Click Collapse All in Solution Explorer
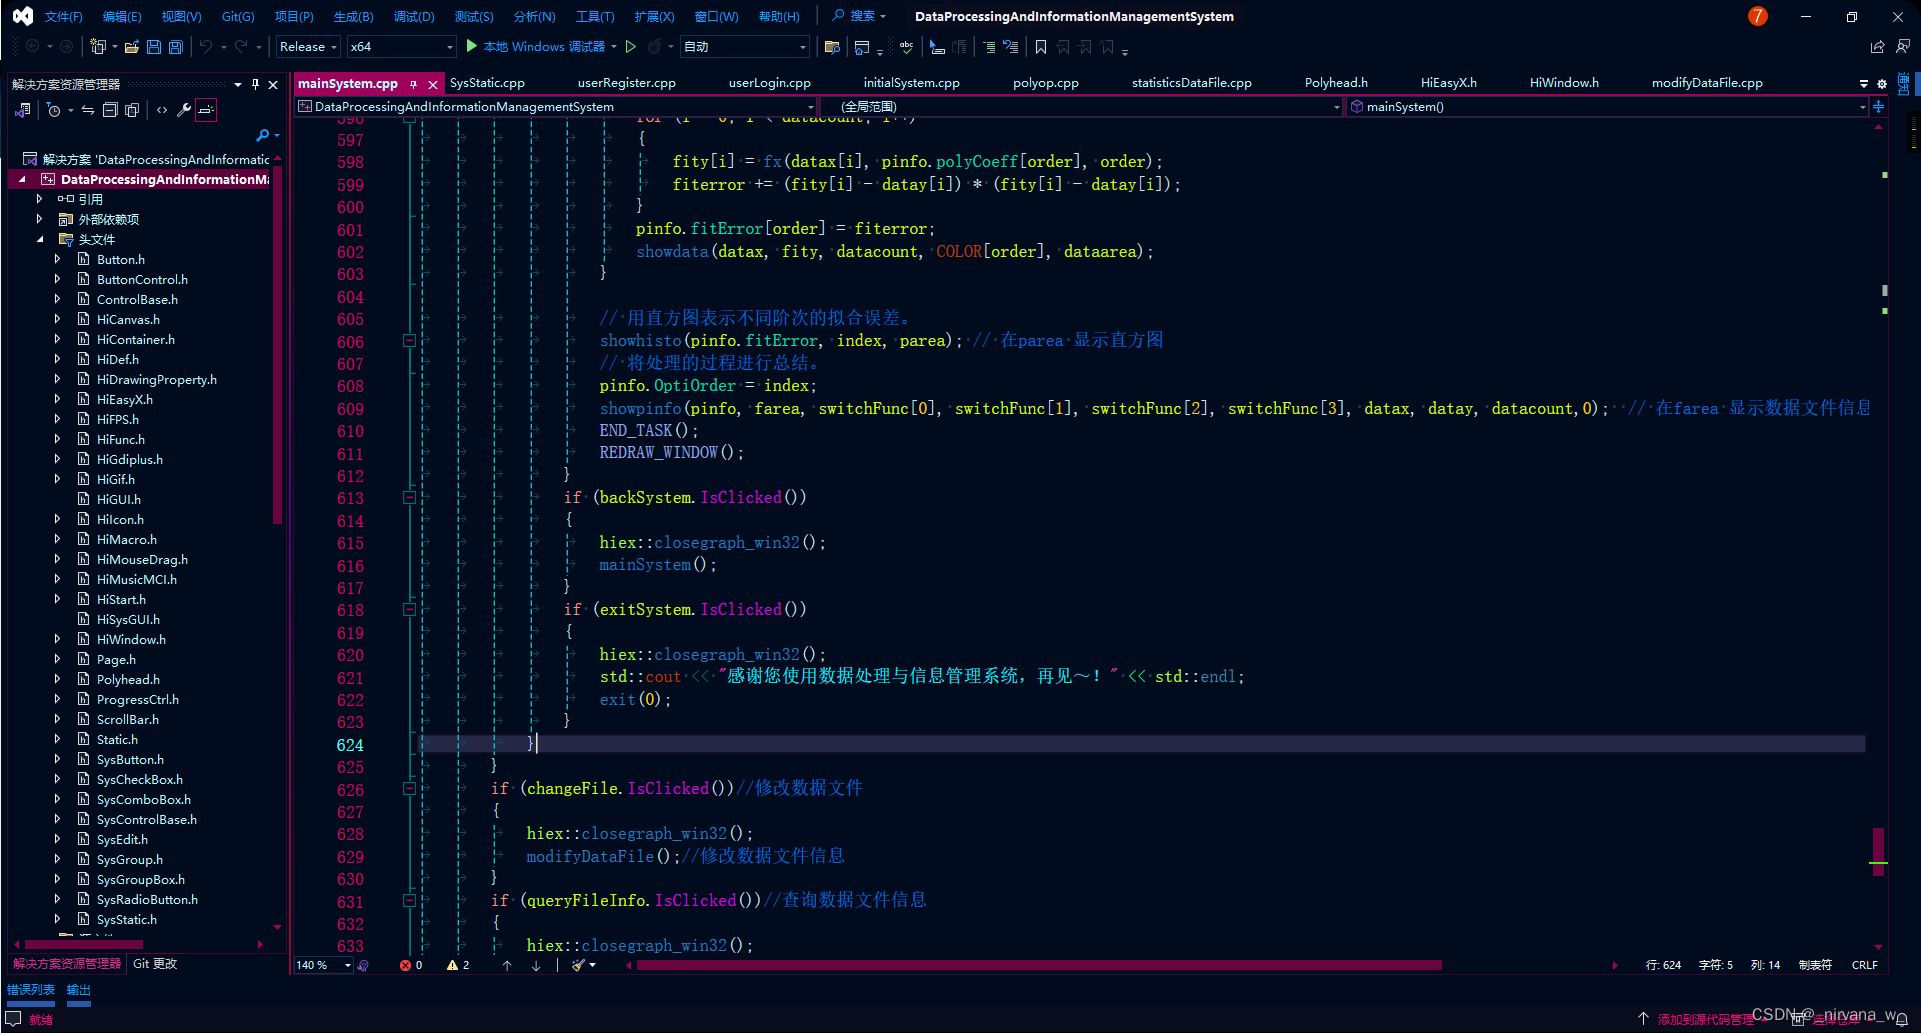The image size is (1921, 1033). [110, 110]
